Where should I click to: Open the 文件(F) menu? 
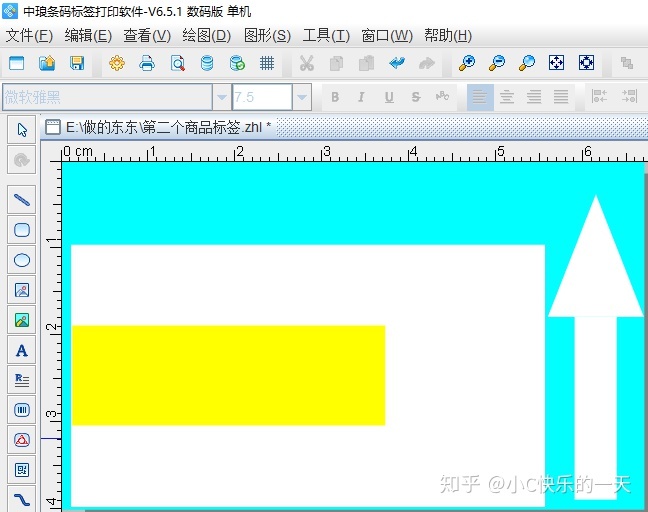pyautogui.click(x=29, y=36)
